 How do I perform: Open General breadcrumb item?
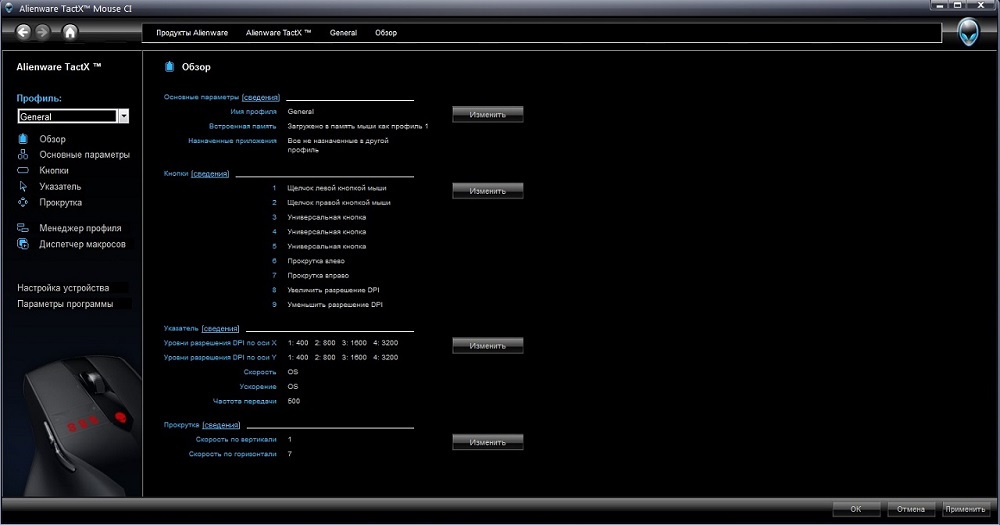pos(343,33)
